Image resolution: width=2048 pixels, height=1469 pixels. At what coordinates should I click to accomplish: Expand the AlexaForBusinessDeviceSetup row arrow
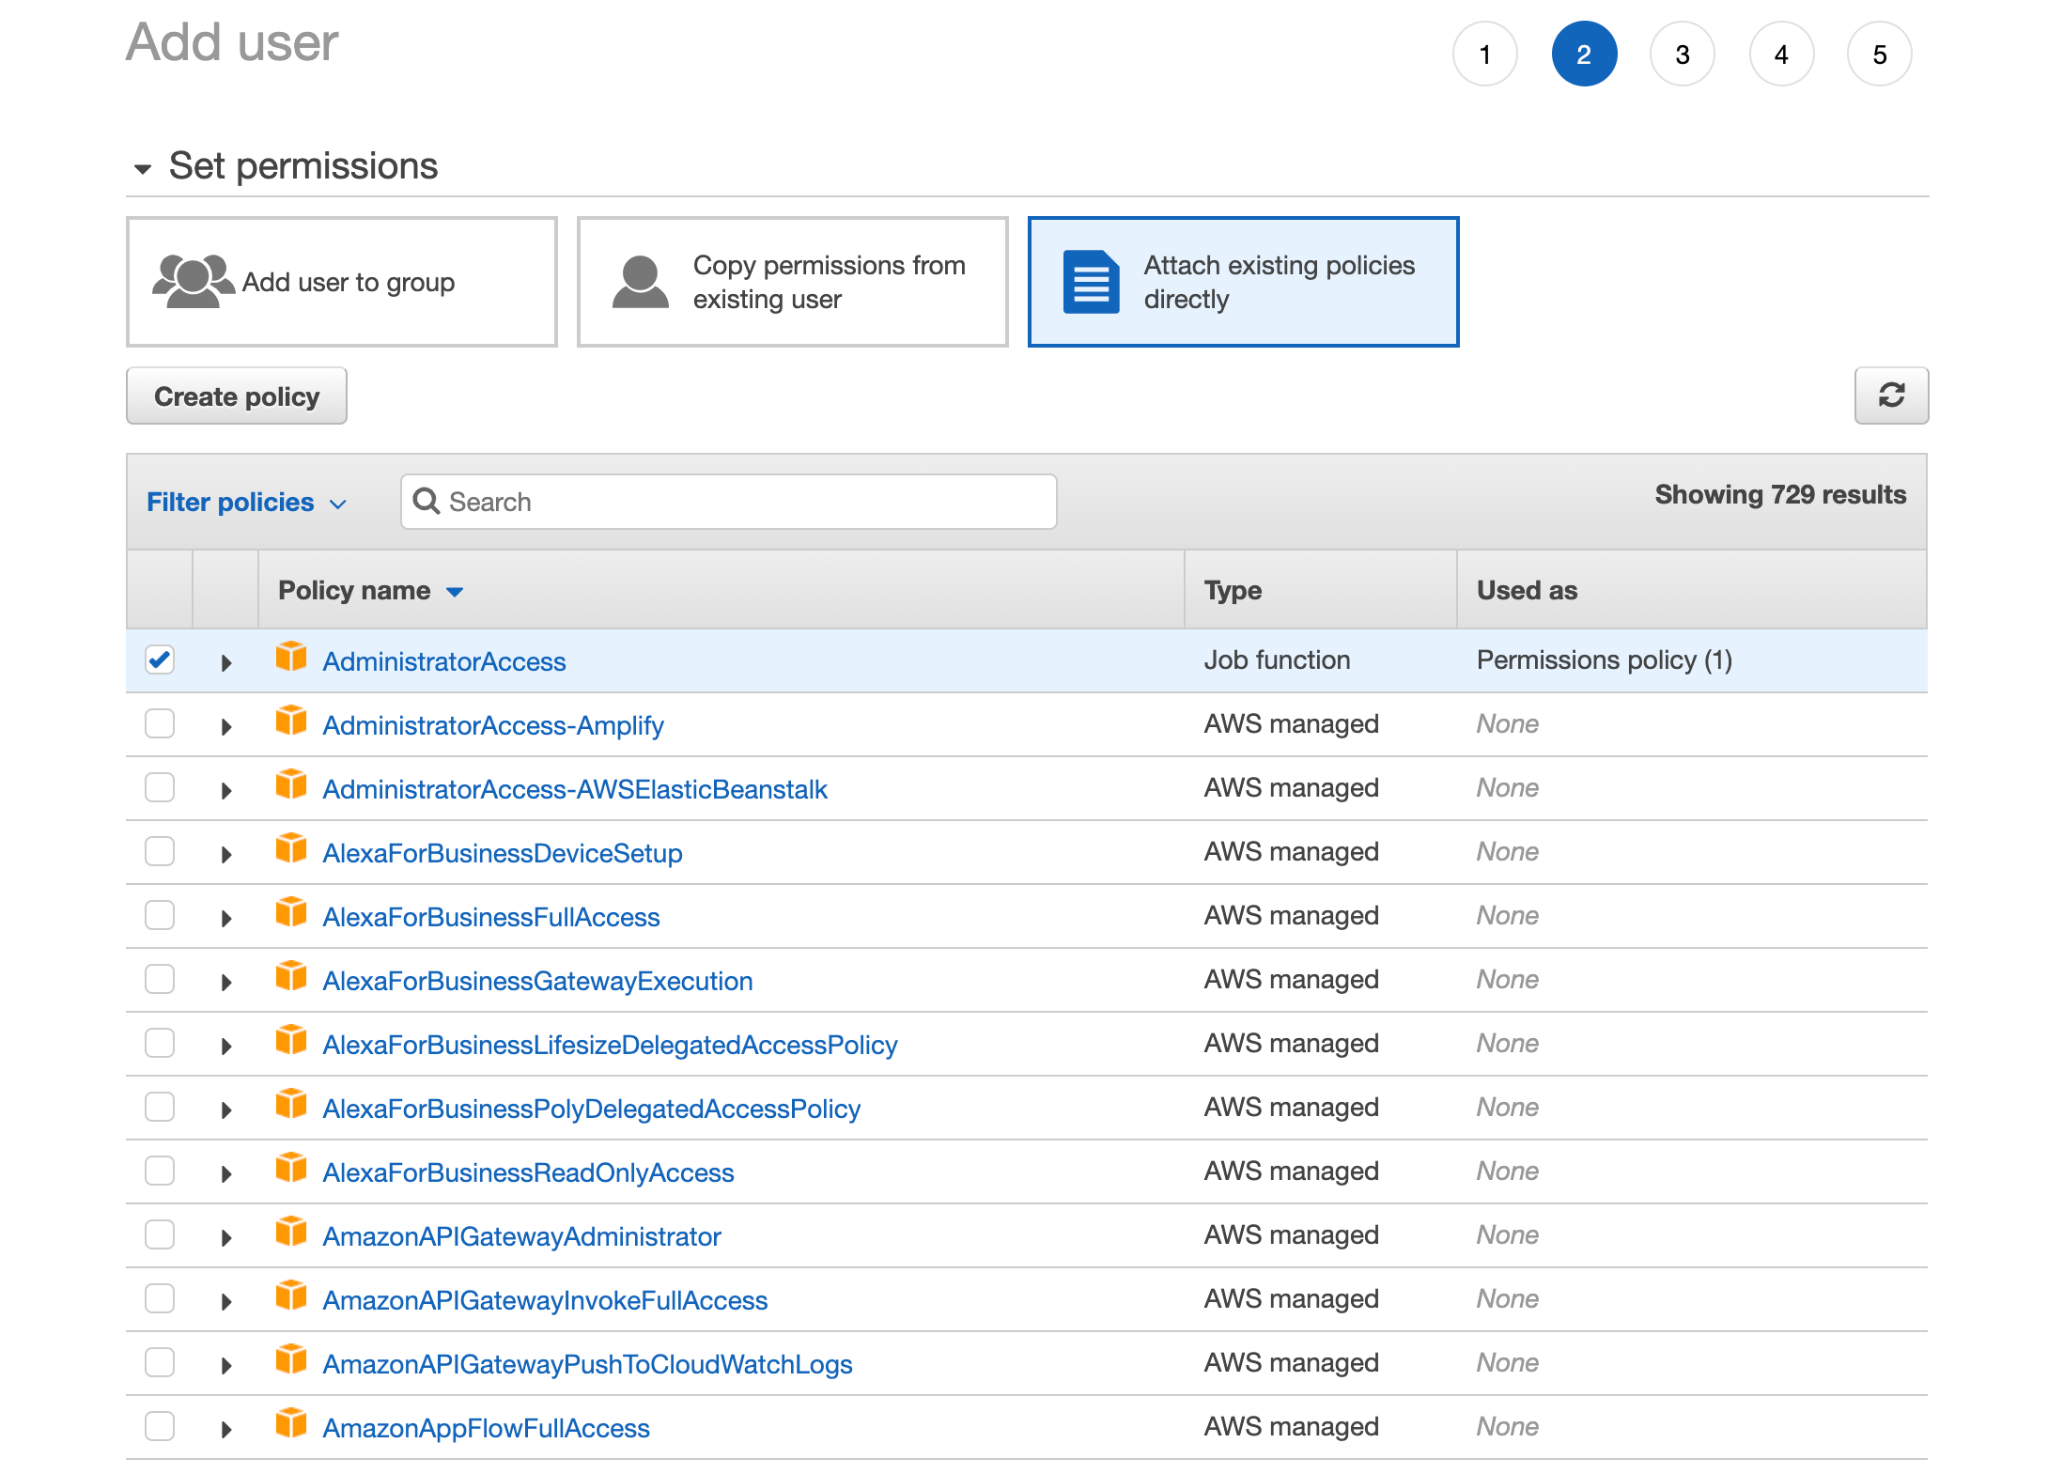click(226, 855)
